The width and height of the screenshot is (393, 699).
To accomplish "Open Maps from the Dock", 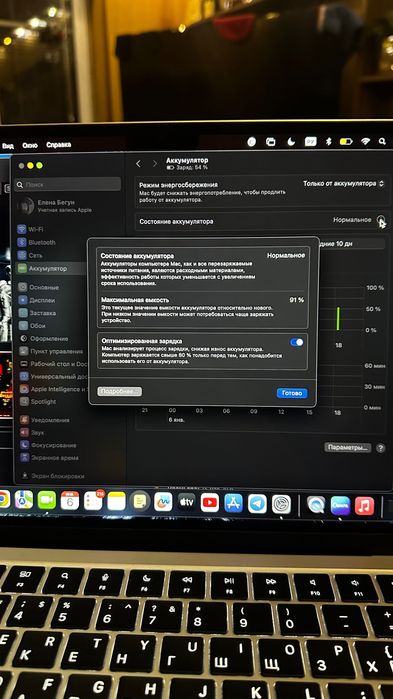I will pyautogui.click(x=24, y=500).
